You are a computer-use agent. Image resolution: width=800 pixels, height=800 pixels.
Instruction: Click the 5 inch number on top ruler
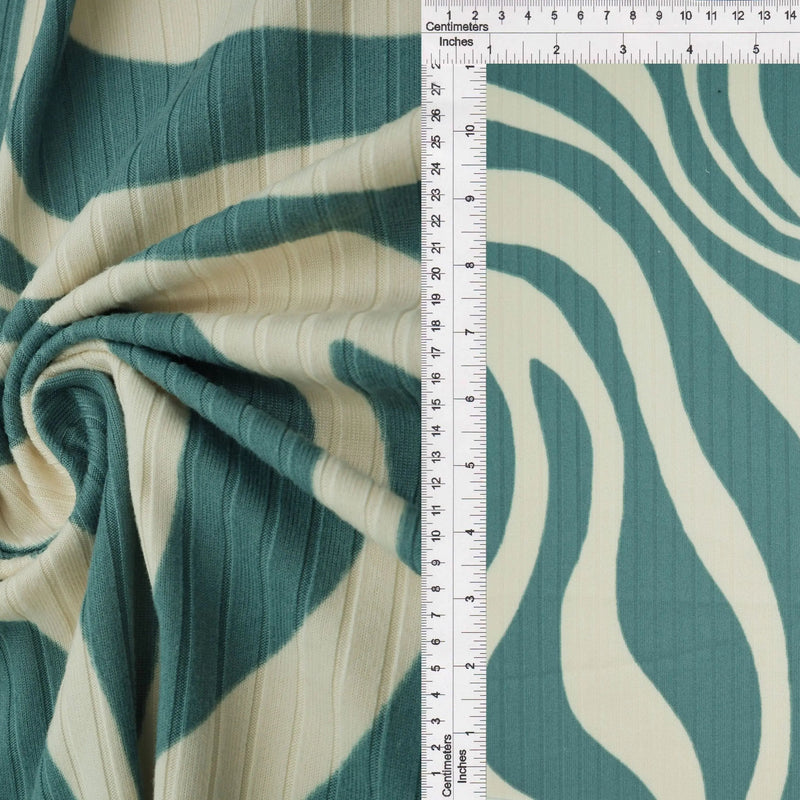[756, 50]
